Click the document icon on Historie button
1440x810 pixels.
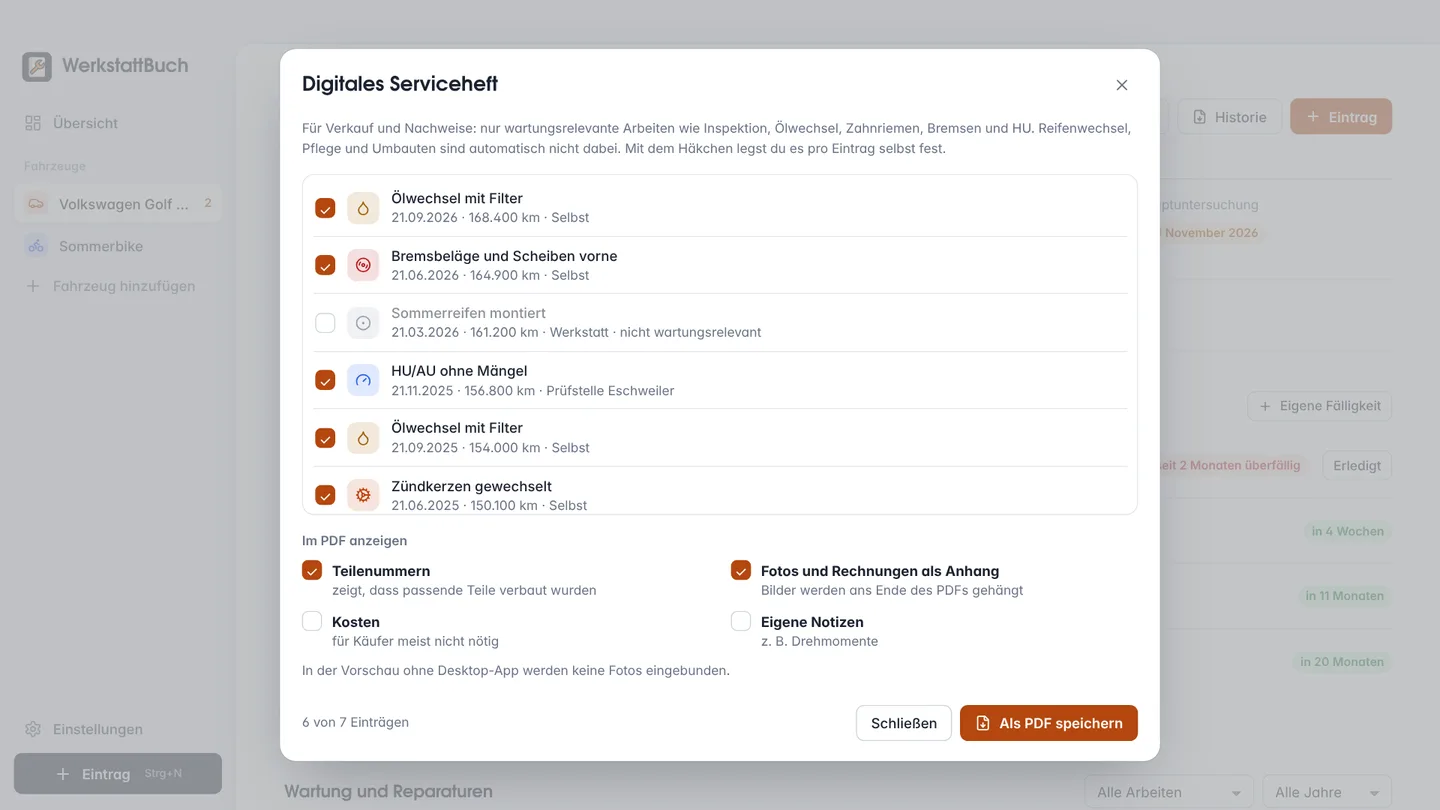click(x=1200, y=117)
